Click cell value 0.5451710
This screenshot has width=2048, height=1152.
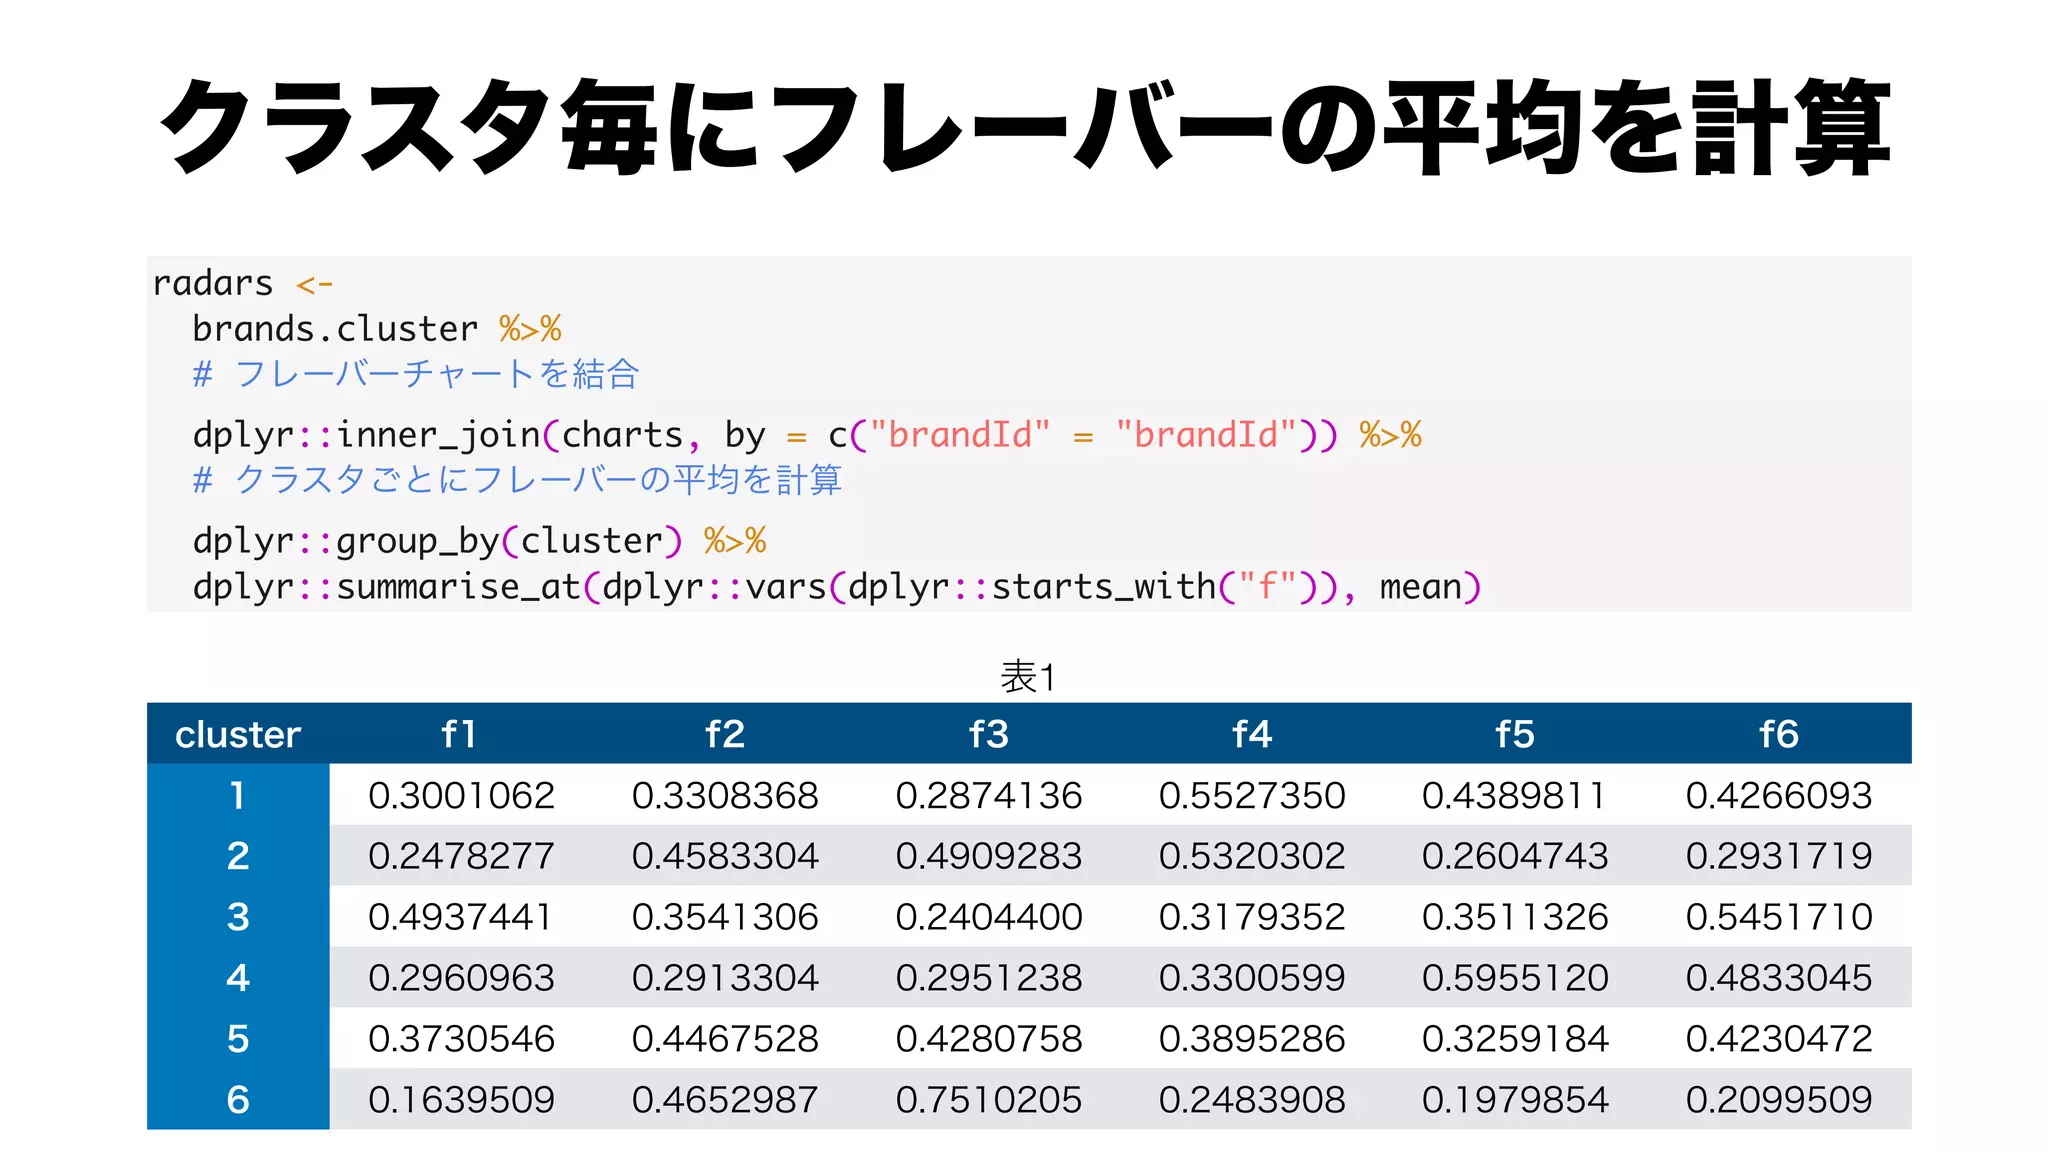pyautogui.click(x=1779, y=917)
